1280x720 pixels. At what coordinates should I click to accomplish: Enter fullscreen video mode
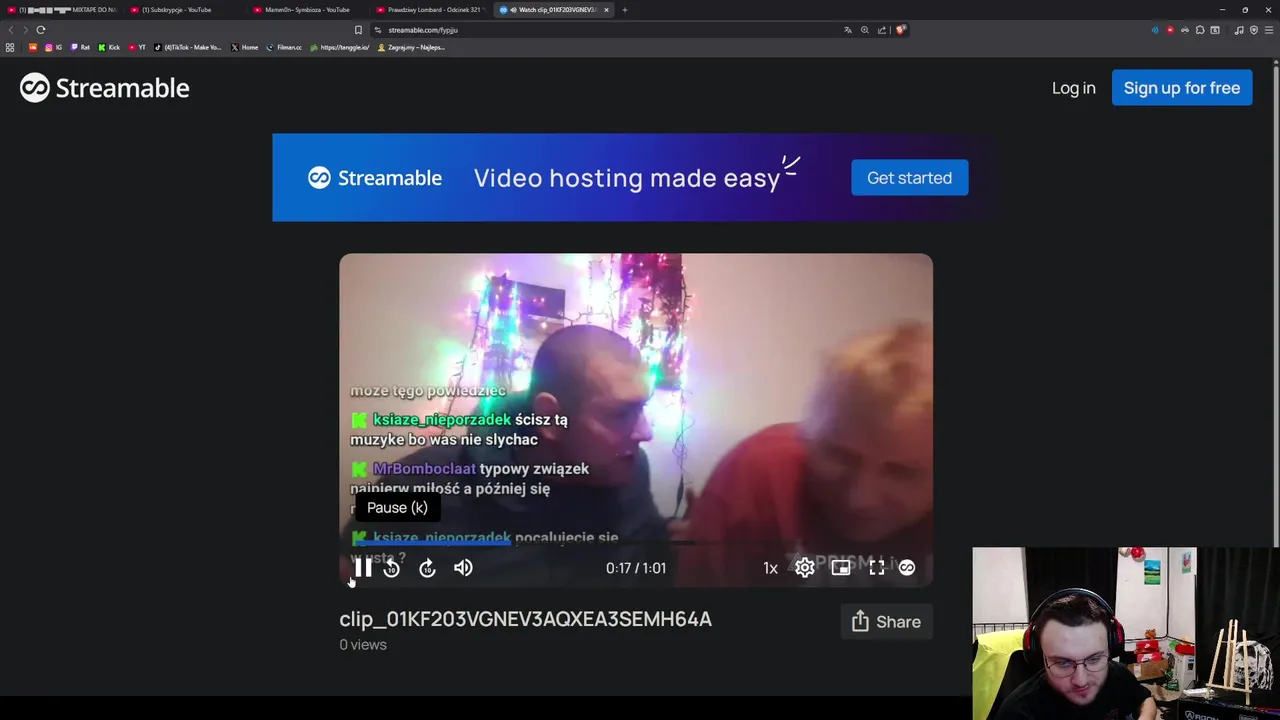[x=877, y=568]
